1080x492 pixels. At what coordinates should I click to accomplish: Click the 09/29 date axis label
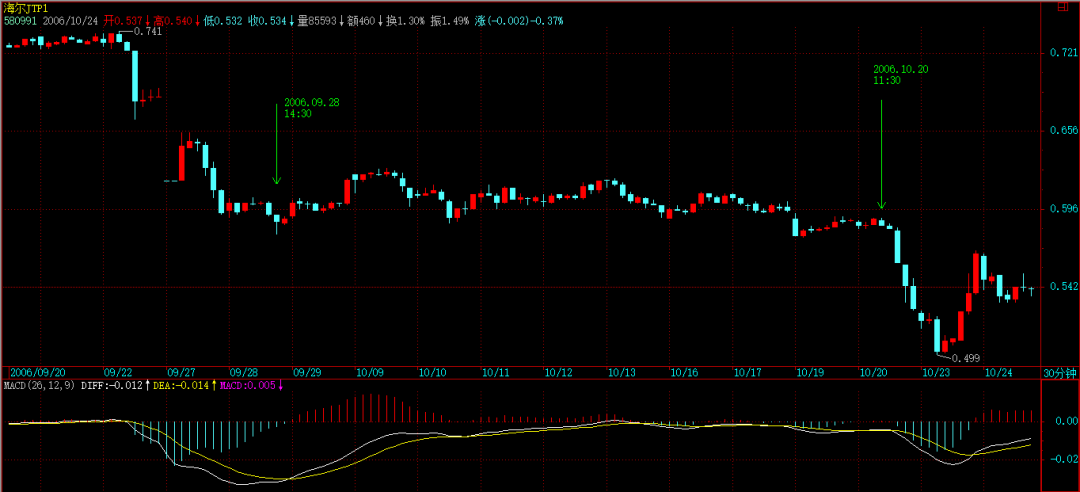(307, 373)
